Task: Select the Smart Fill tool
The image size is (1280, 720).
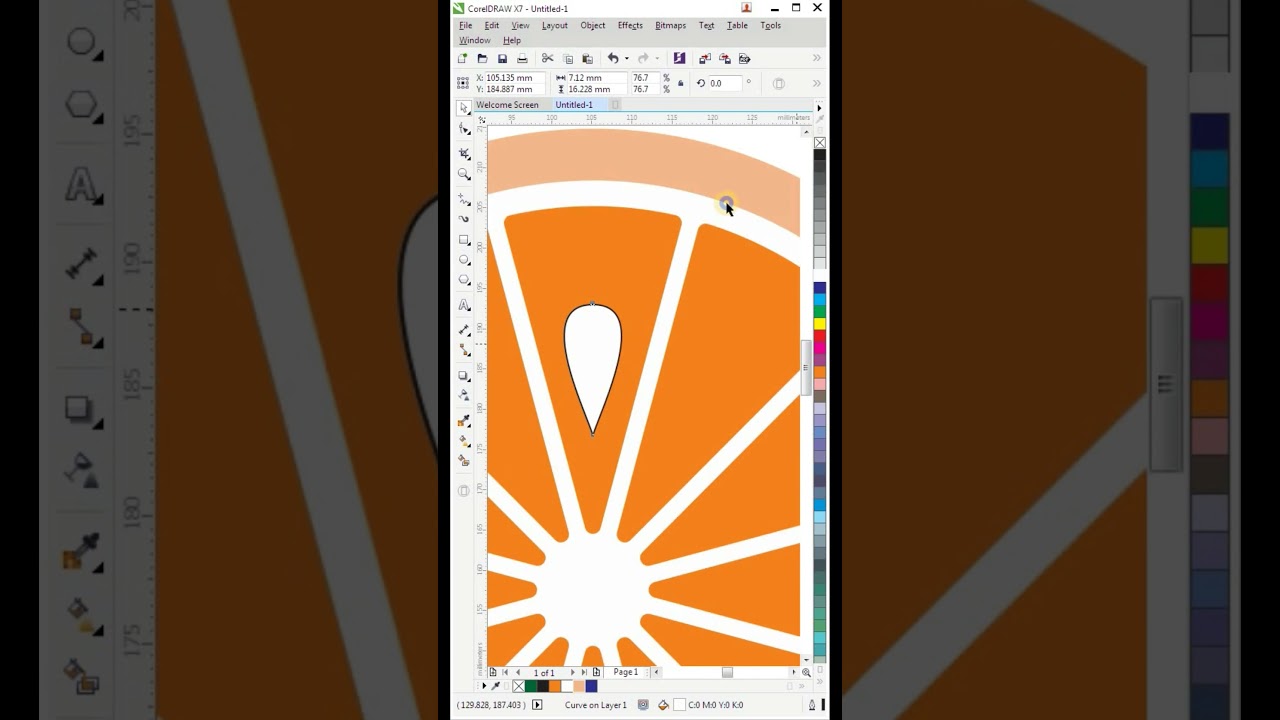Action: coord(464,461)
